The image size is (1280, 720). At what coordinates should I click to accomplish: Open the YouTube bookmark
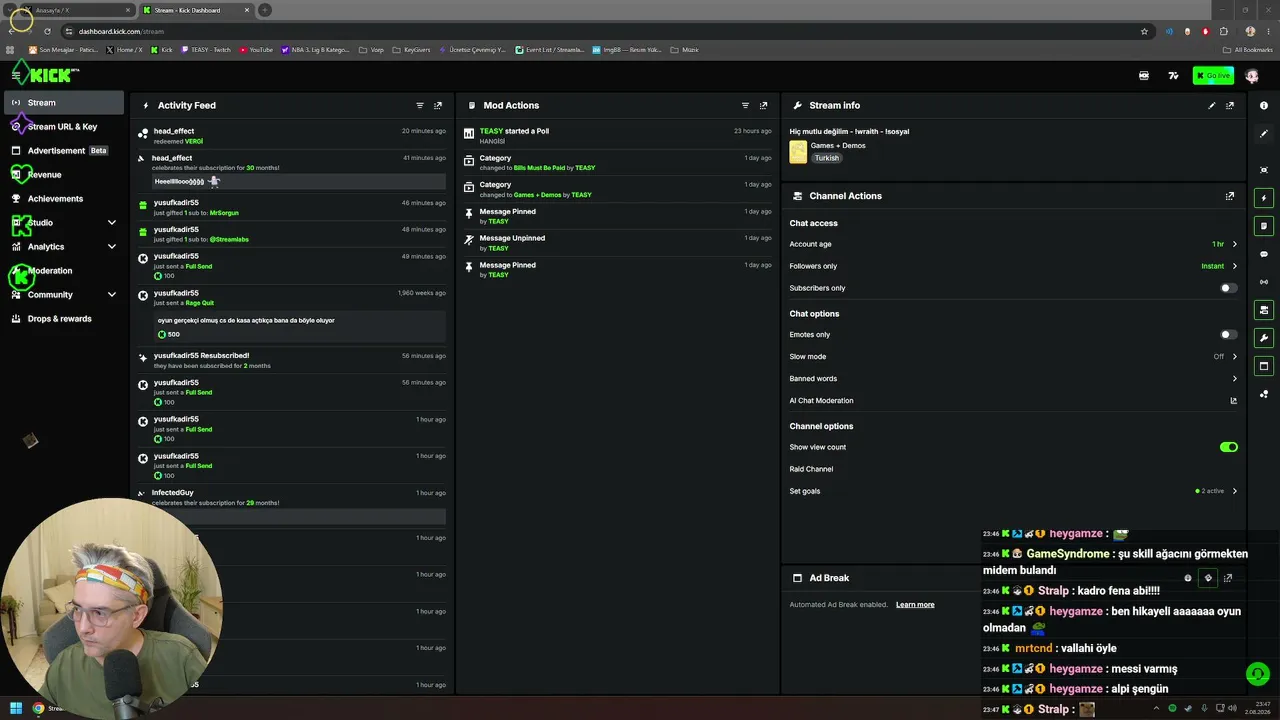pos(256,50)
